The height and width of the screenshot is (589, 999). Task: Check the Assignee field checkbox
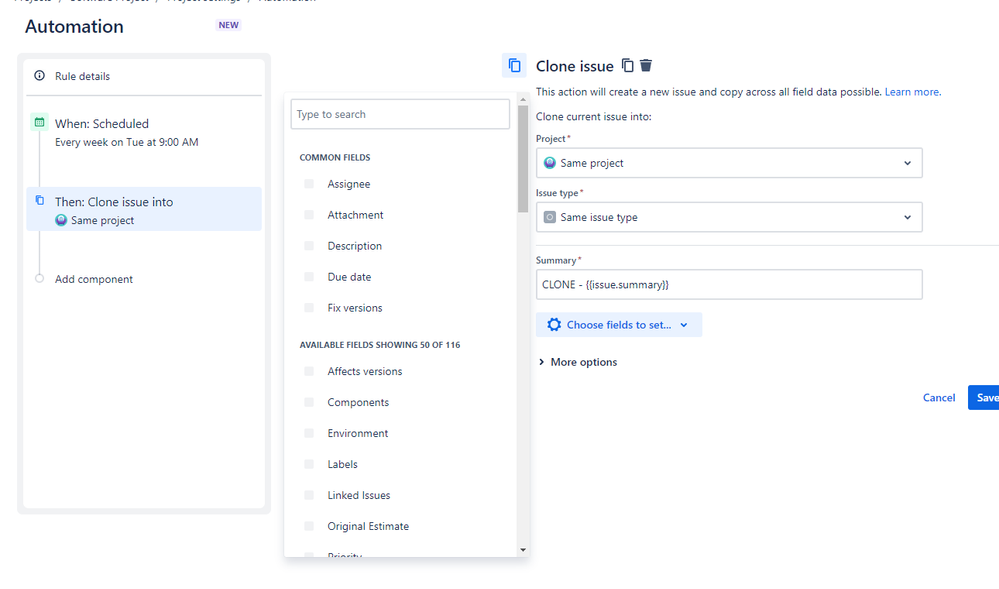(309, 184)
